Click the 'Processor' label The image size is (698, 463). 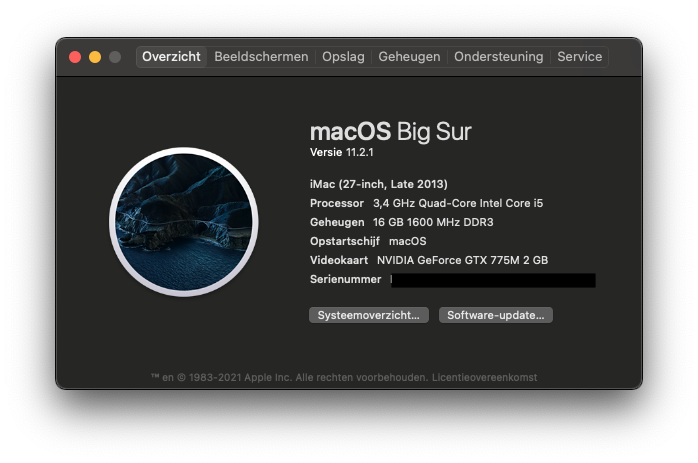click(337, 203)
